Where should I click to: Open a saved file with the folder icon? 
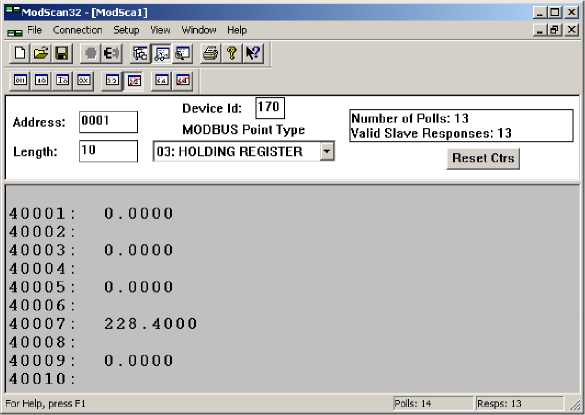click(x=41, y=53)
